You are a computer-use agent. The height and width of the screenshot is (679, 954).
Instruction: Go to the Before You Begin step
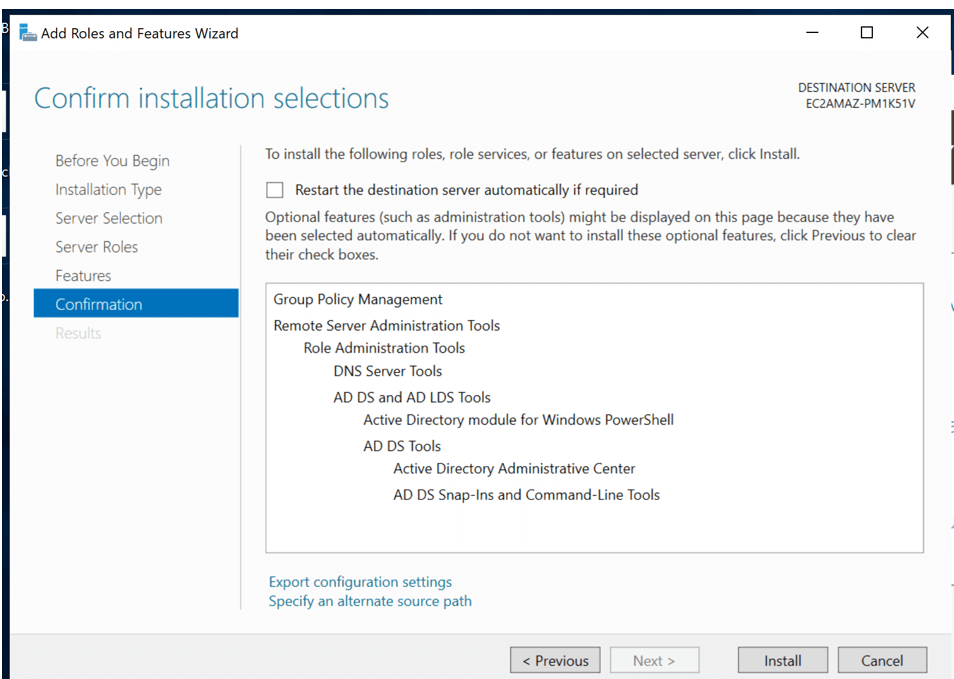click(x=113, y=161)
